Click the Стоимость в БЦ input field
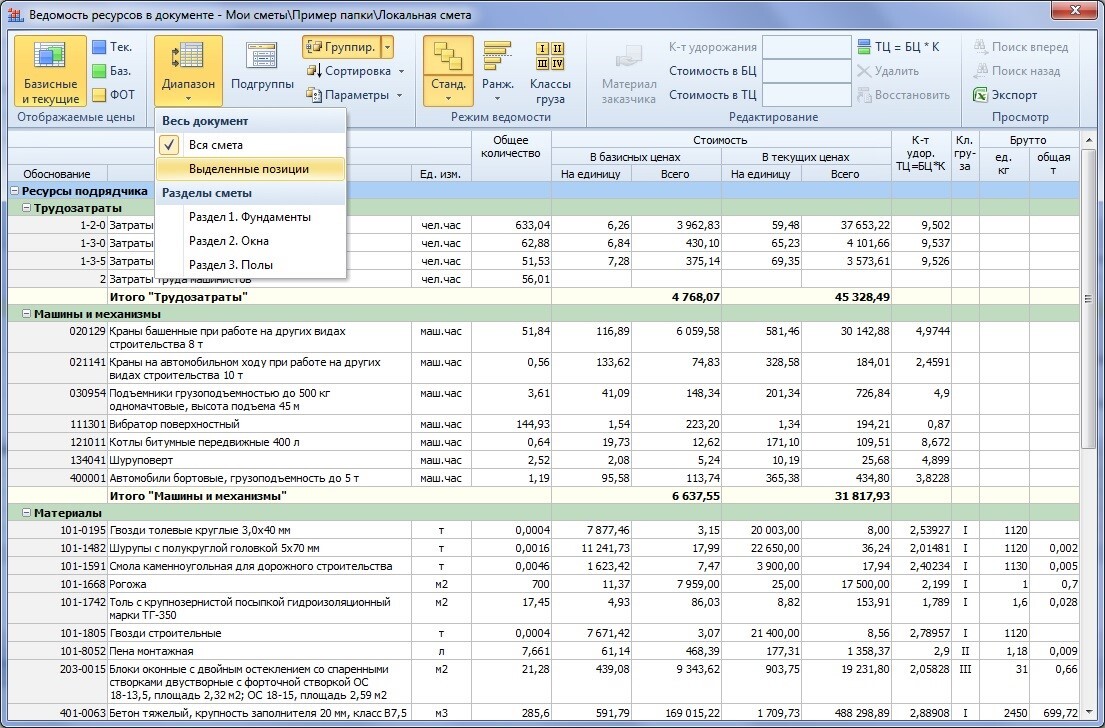Viewport: 1105px width, 728px height. (806, 71)
